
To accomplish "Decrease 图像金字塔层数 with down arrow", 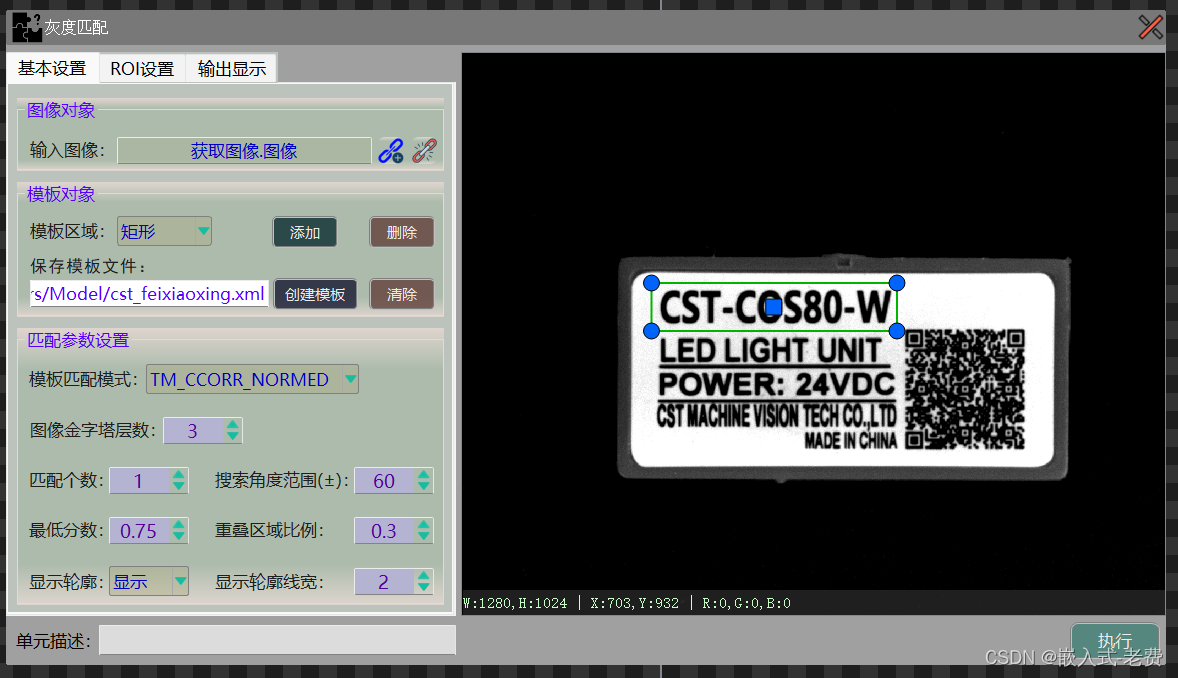I will pos(233,437).
